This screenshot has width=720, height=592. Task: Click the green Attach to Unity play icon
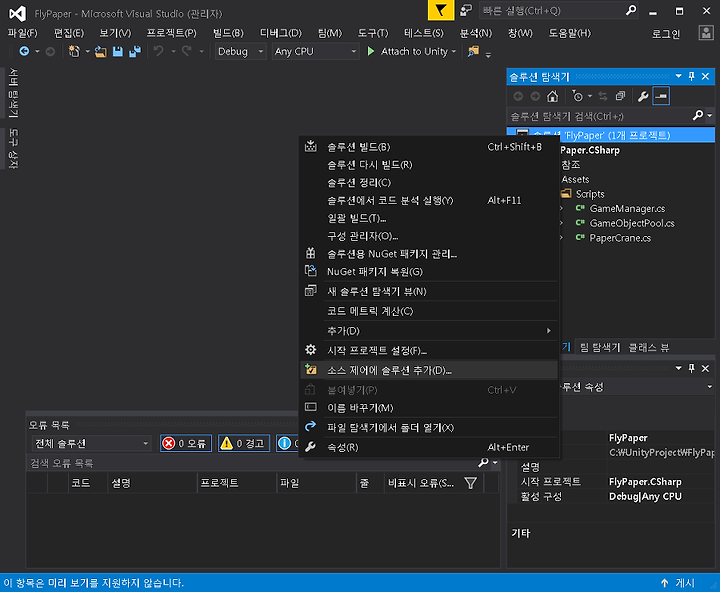click(371, 51)
